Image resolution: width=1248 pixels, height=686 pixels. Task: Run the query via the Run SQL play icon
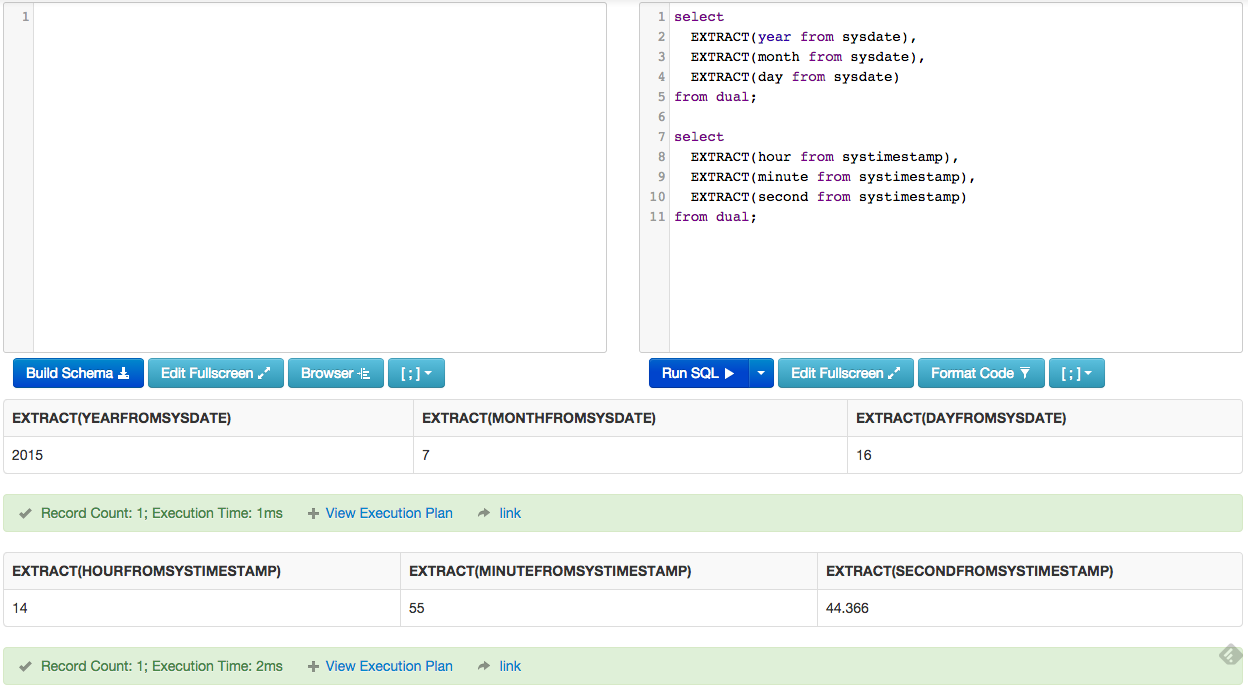[x=727, y=372]
